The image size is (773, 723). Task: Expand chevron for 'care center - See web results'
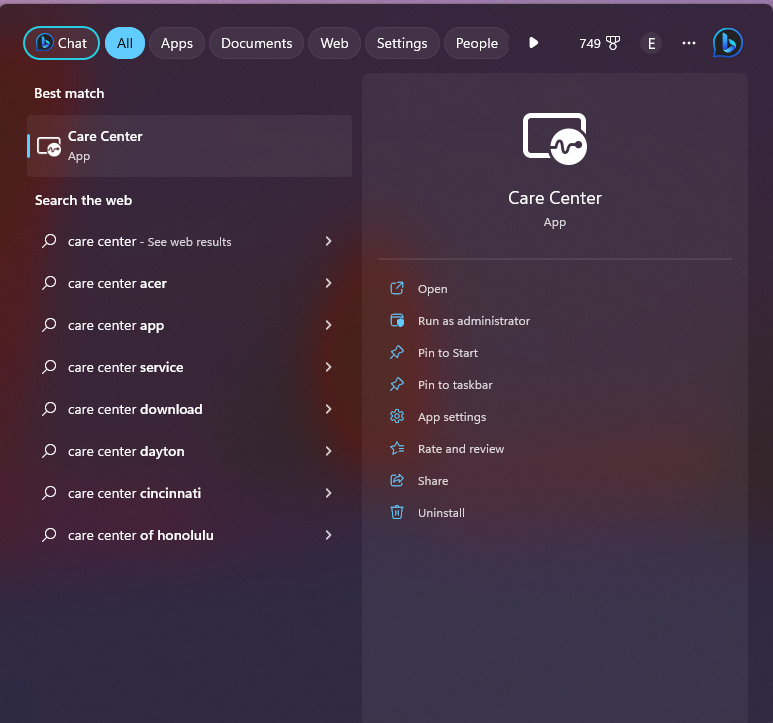pos(328,241)
